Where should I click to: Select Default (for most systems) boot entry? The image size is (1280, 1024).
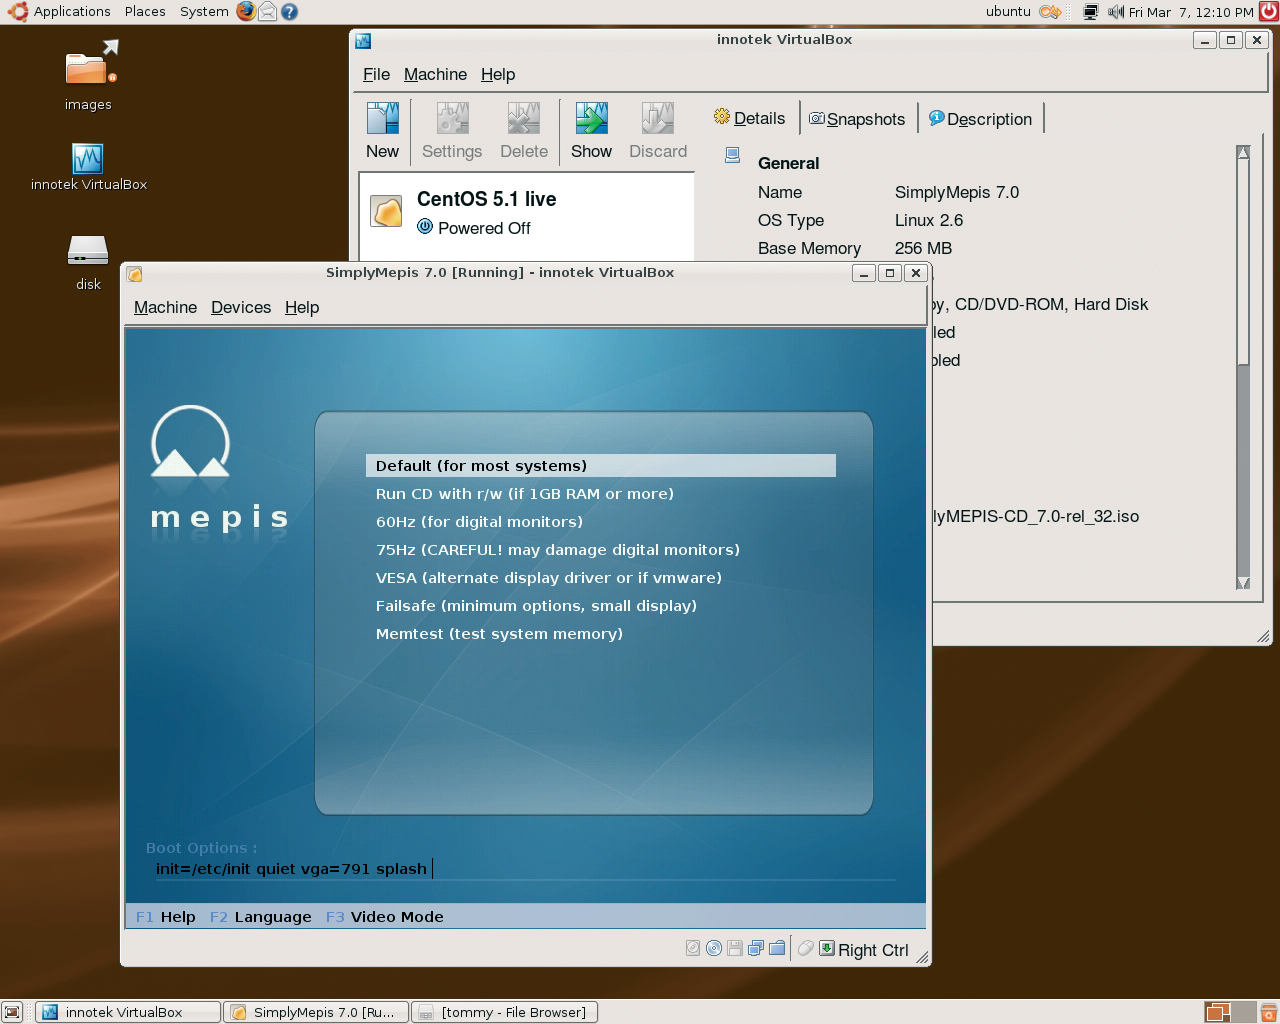[x=601, y=466]
